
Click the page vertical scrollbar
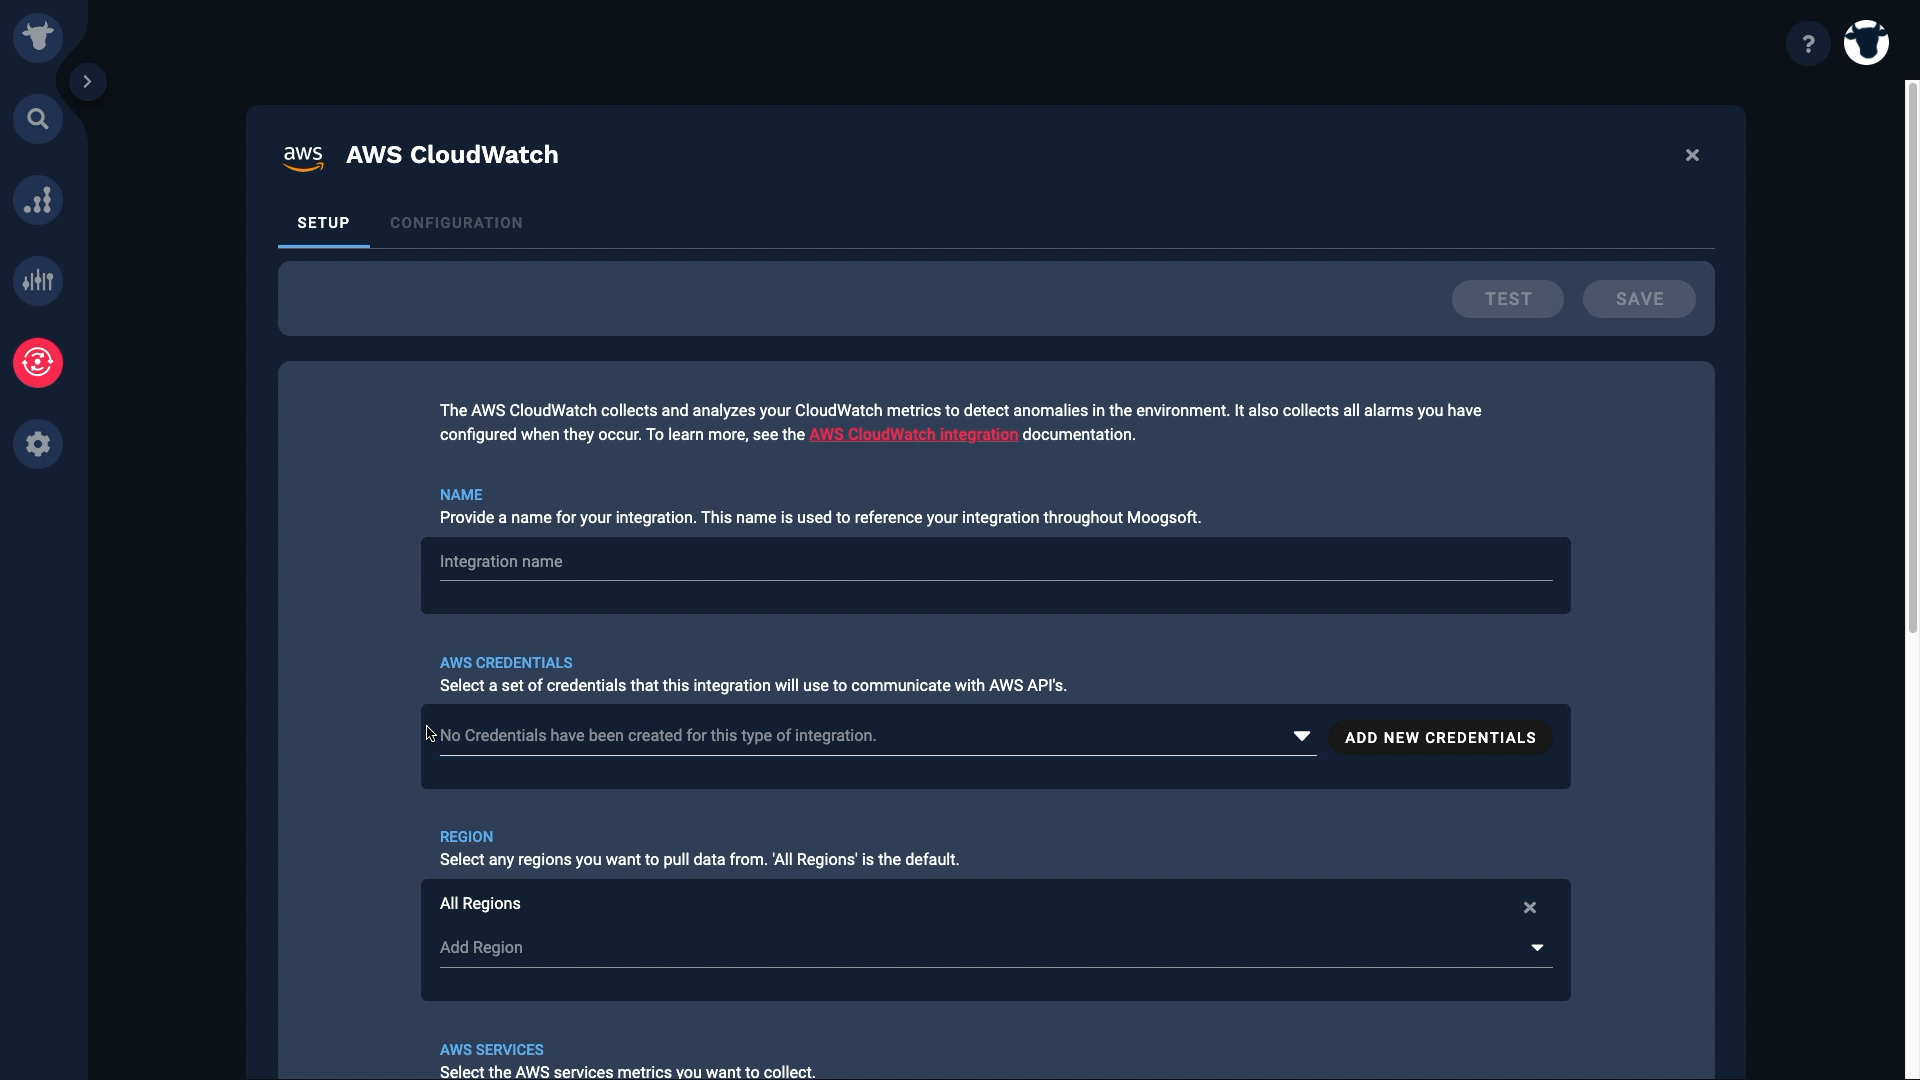[x=1913, y=356]
